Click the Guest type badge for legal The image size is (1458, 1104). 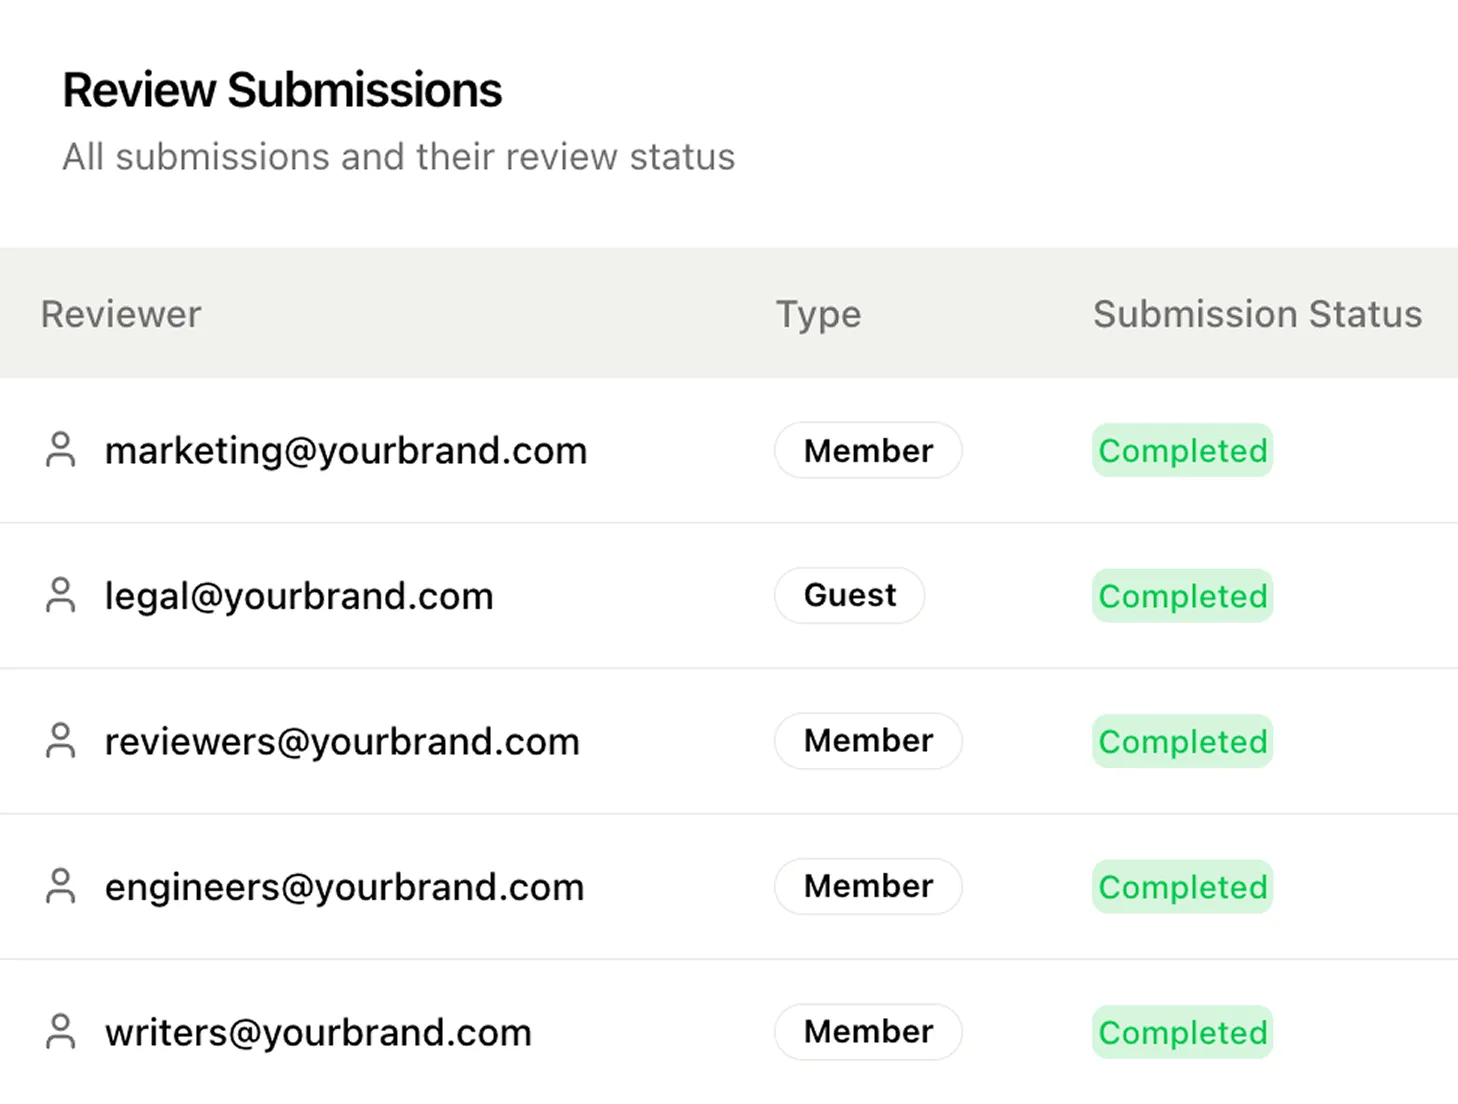tap(849, 595)
